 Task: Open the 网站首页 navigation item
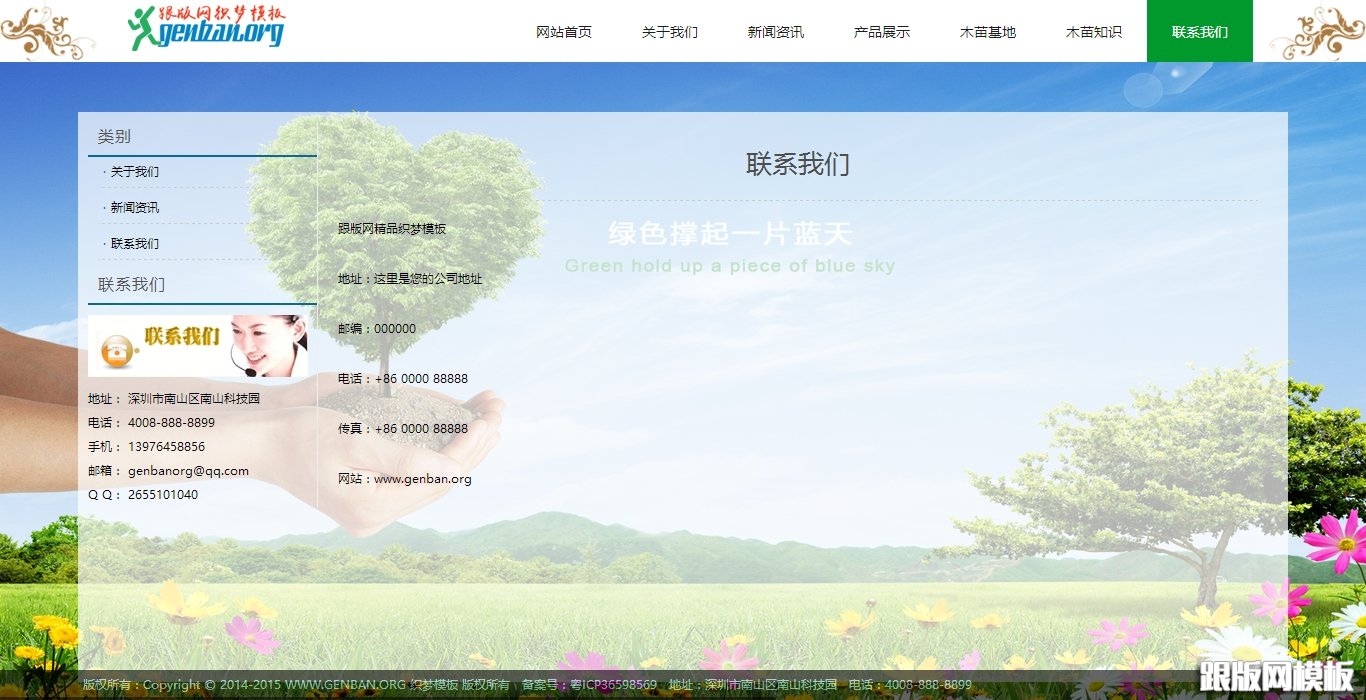click(564, 32)
